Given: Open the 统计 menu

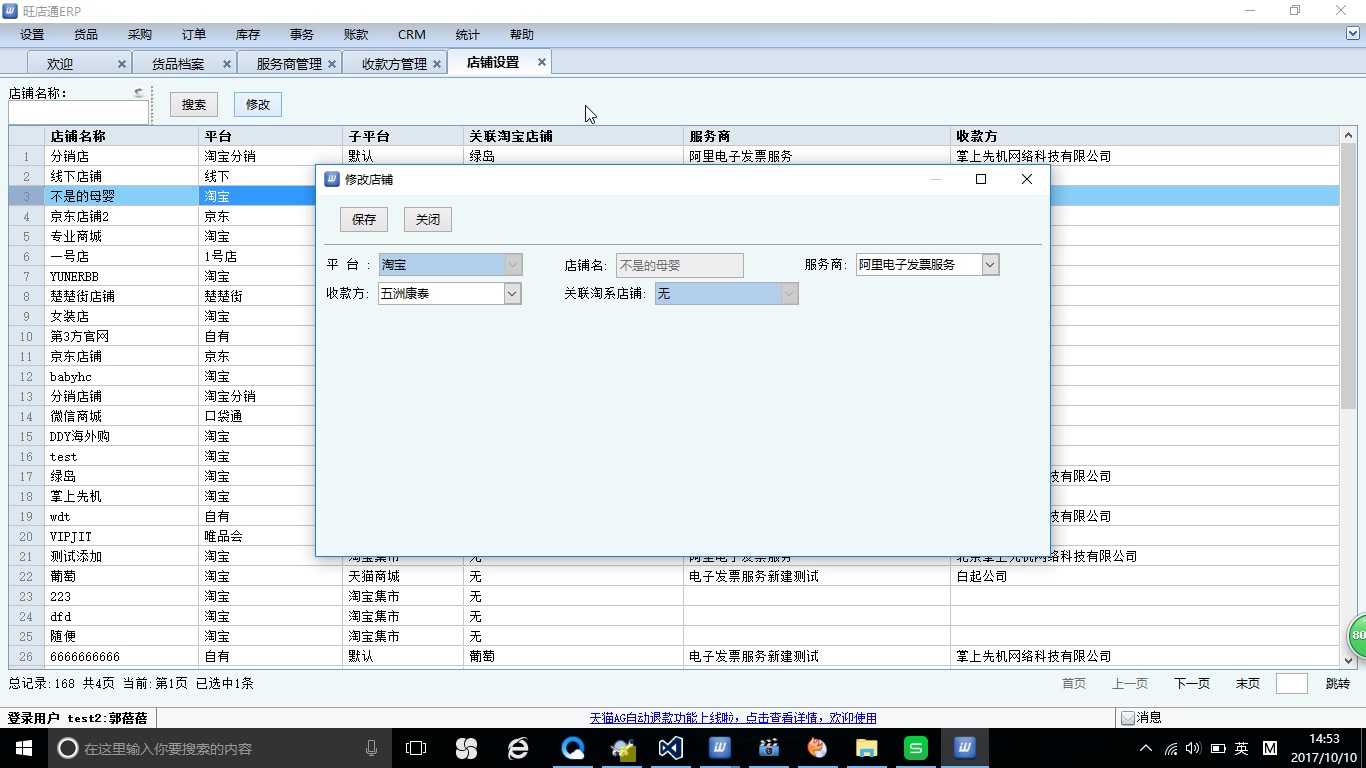Looking at the screenshot, I should (467, 35).
